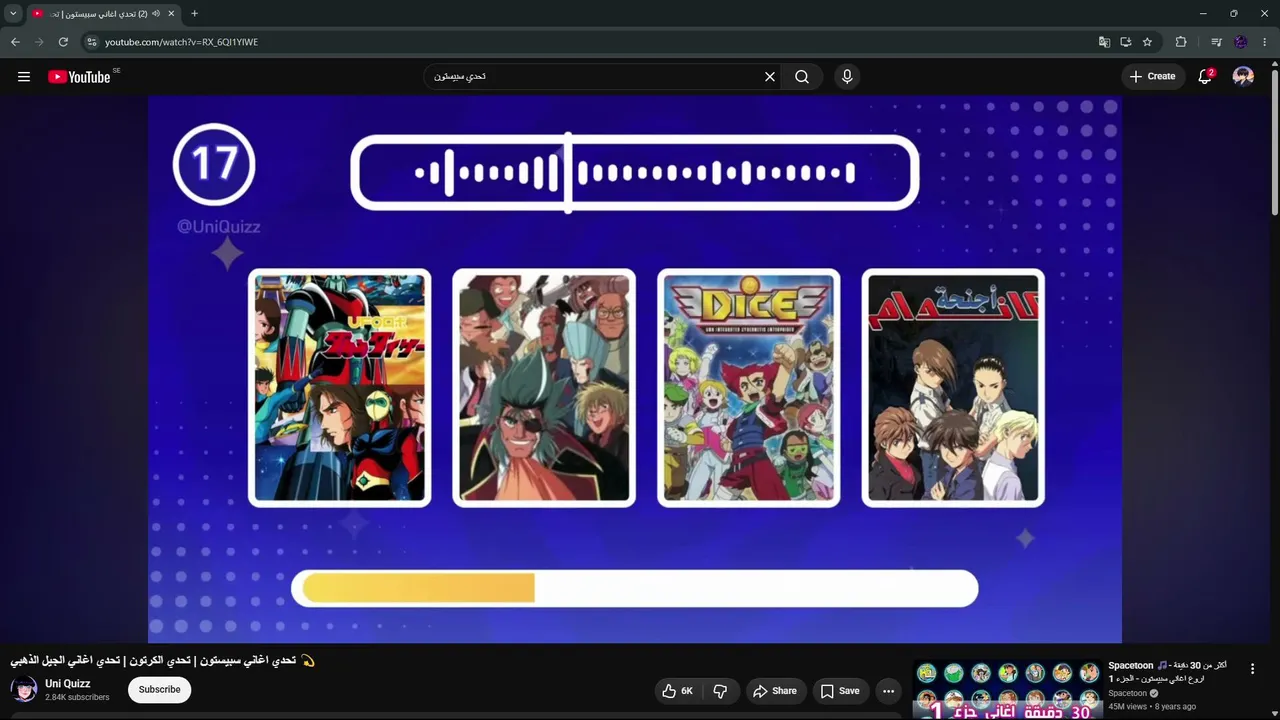Image resolution: width=1280 pixels, height=720 pixels.
Task: Mute the tab using its speaker icon
Action: point(156,14)
